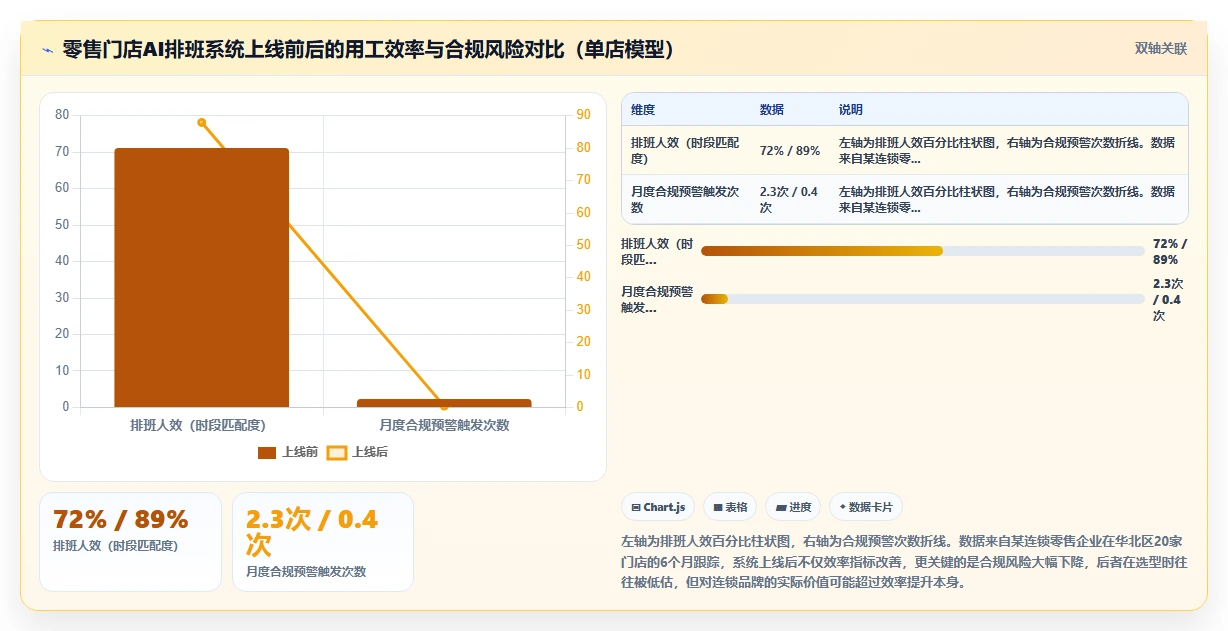This screenshot has height=631, width=1228.
Task: Click the short 月度合规预警触发次数 bar
Action: point(444,403)
